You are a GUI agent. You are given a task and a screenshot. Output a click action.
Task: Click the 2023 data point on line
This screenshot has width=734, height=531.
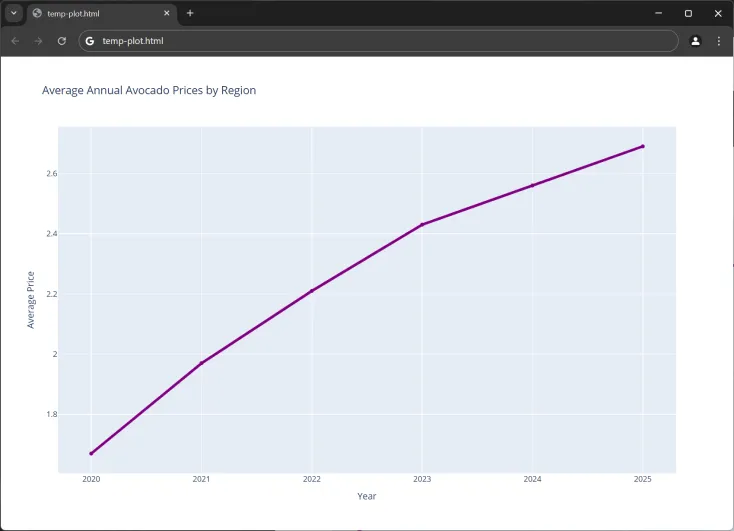(x=422, y=225)
